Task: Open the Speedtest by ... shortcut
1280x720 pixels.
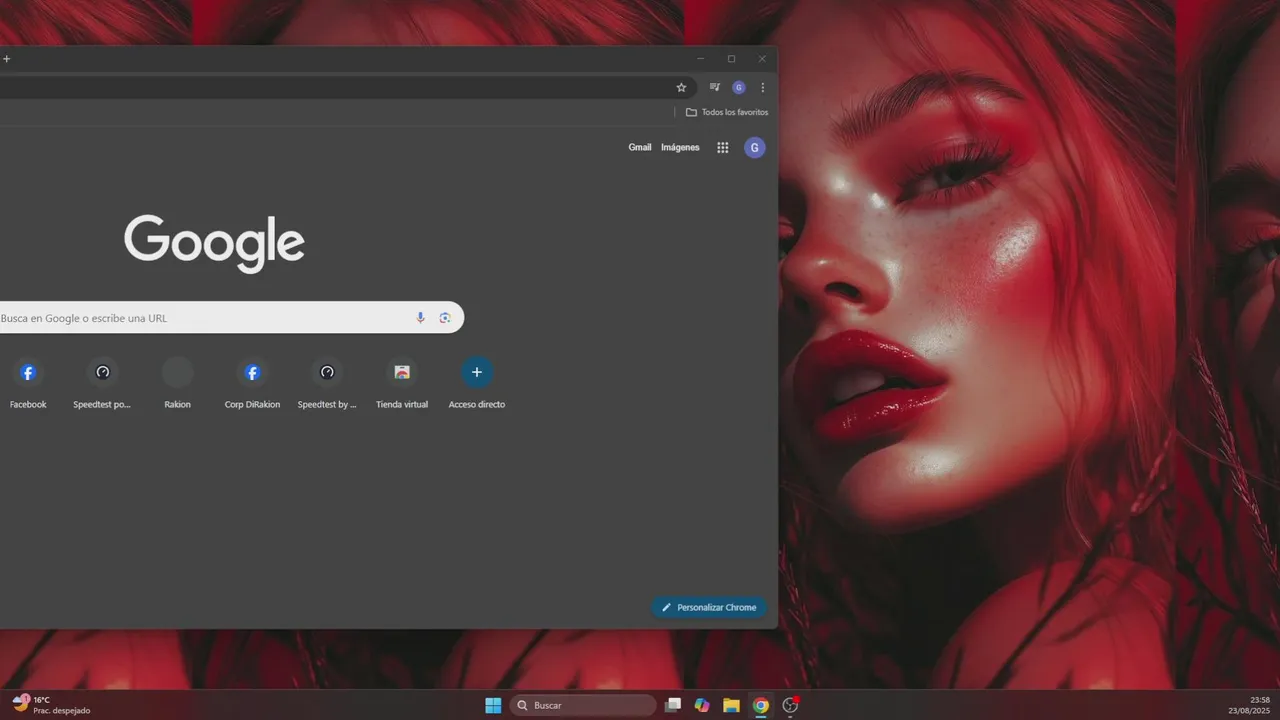Action: 327,384
